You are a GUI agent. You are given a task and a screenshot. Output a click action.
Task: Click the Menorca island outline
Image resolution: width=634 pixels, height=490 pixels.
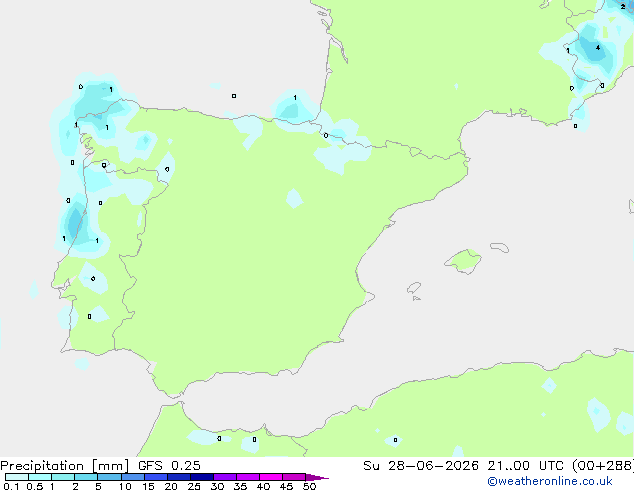click(x=499, y=247)
